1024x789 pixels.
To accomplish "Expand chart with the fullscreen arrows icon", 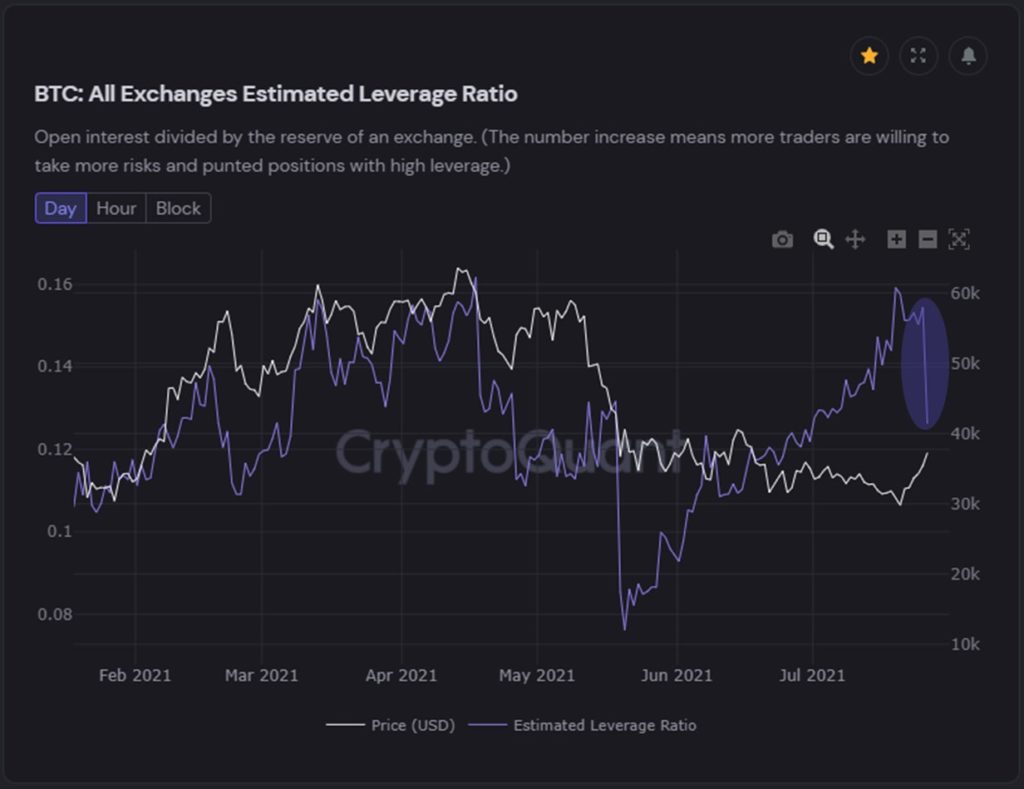I will [x=918, y=56].
